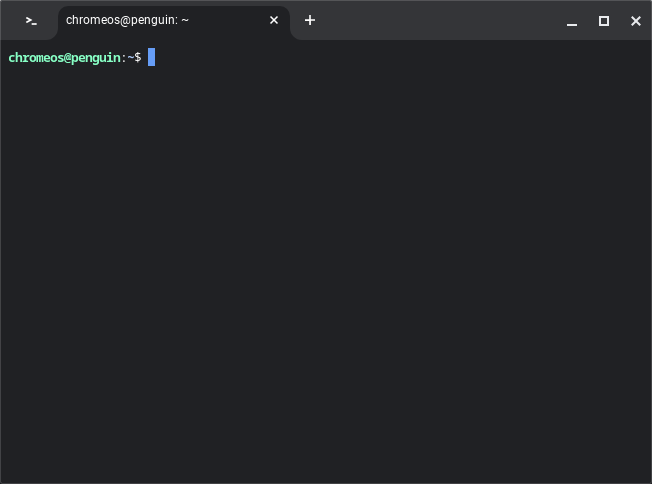Click the terminal prompt icon in title bar
The width and height of the screenshot is (652, 484).
(31, 20)
